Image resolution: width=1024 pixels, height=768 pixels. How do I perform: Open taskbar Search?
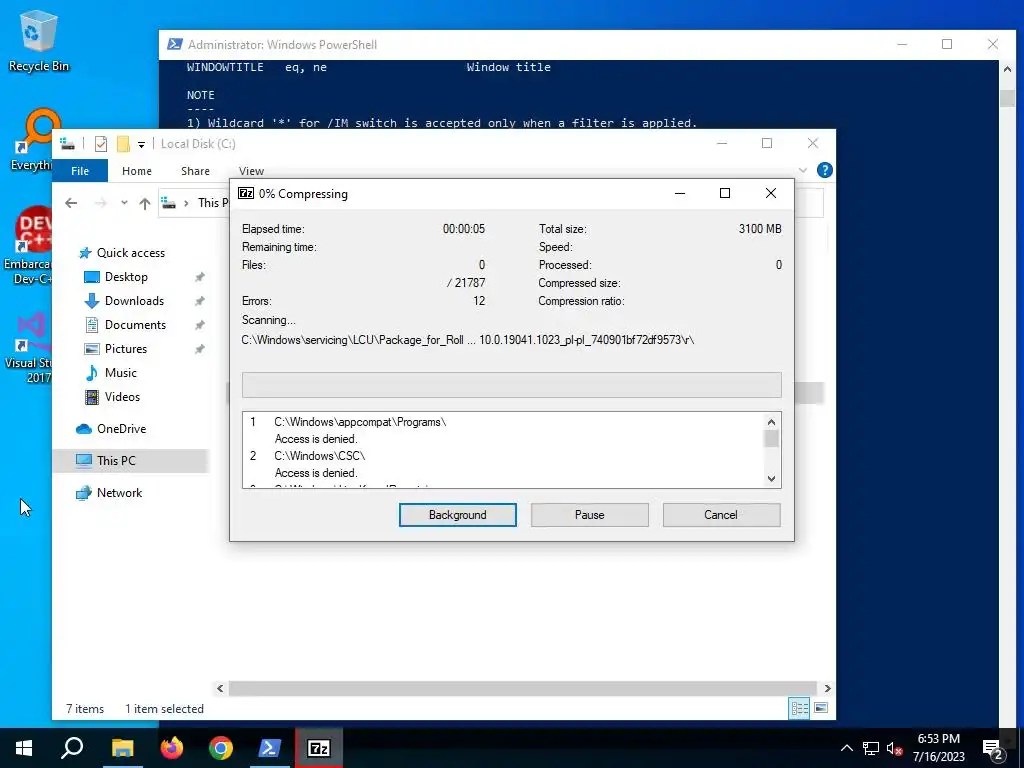point(72,748)
